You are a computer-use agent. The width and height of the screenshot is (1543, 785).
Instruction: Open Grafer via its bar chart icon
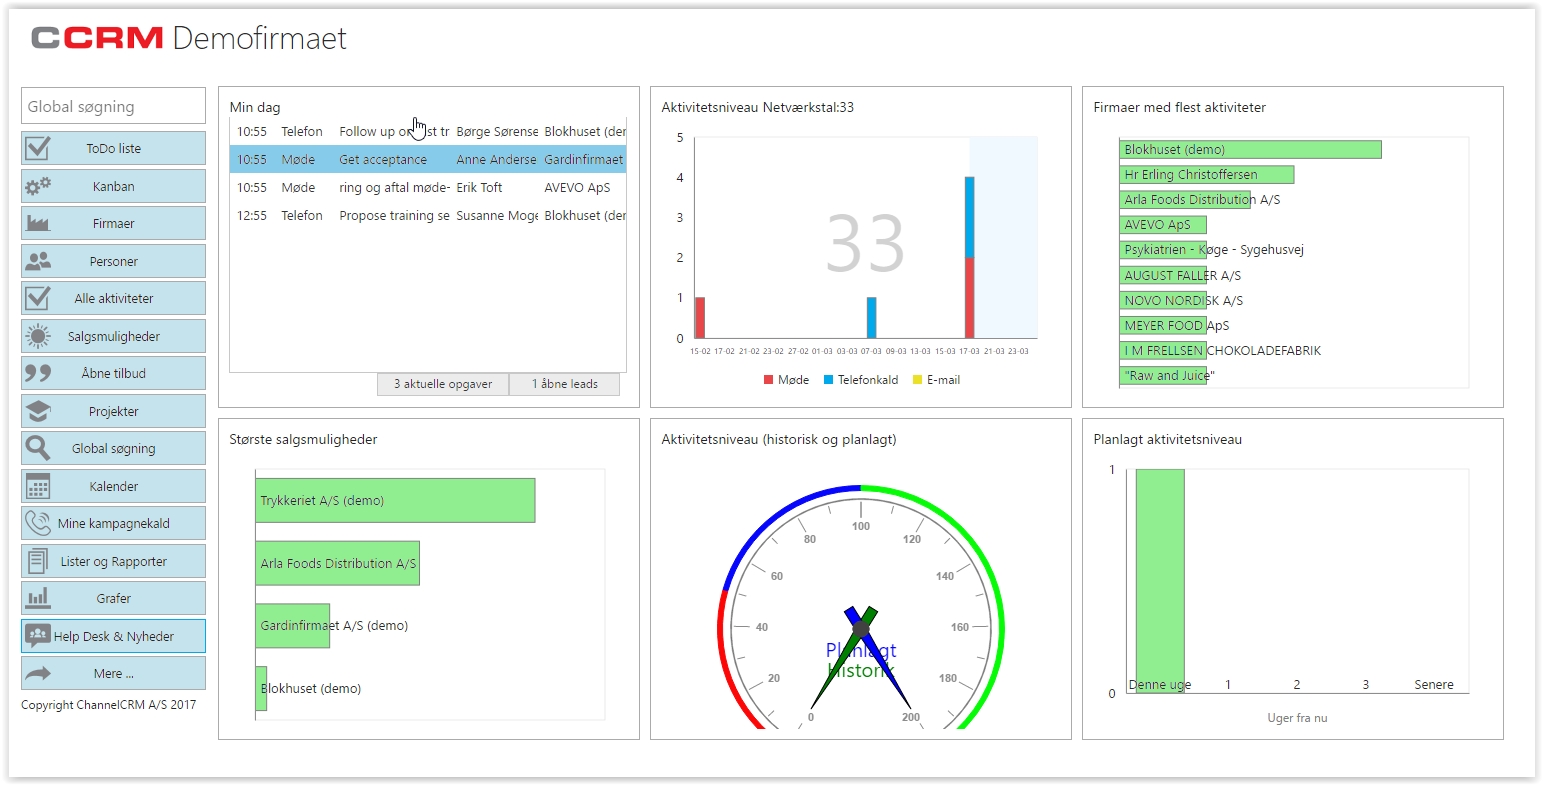[38, 598]
